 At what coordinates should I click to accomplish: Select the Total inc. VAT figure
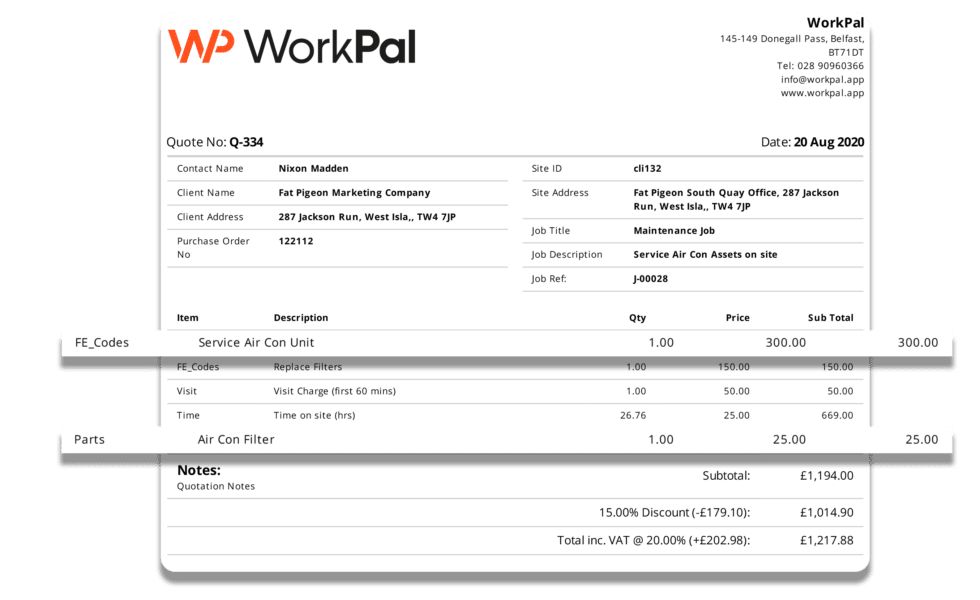[x=824, y=541]
